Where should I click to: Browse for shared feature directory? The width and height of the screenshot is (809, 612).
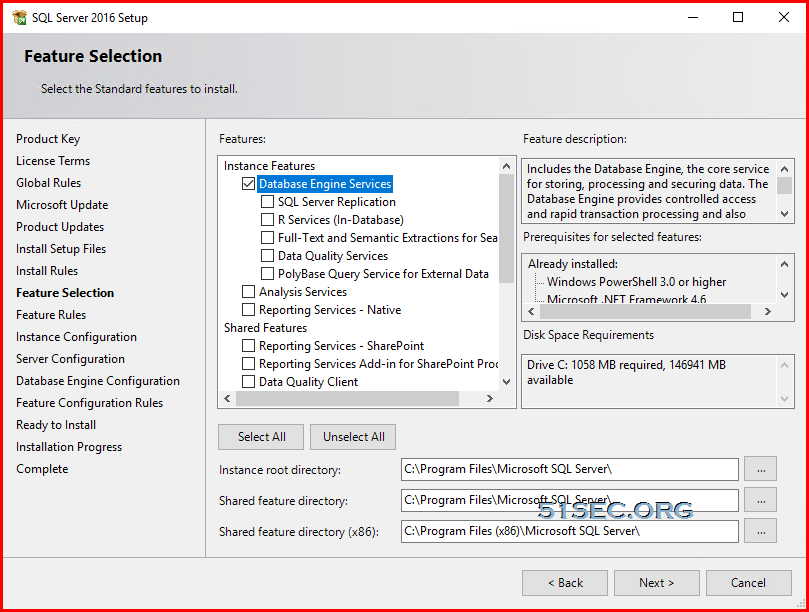[x=761, y=501]
